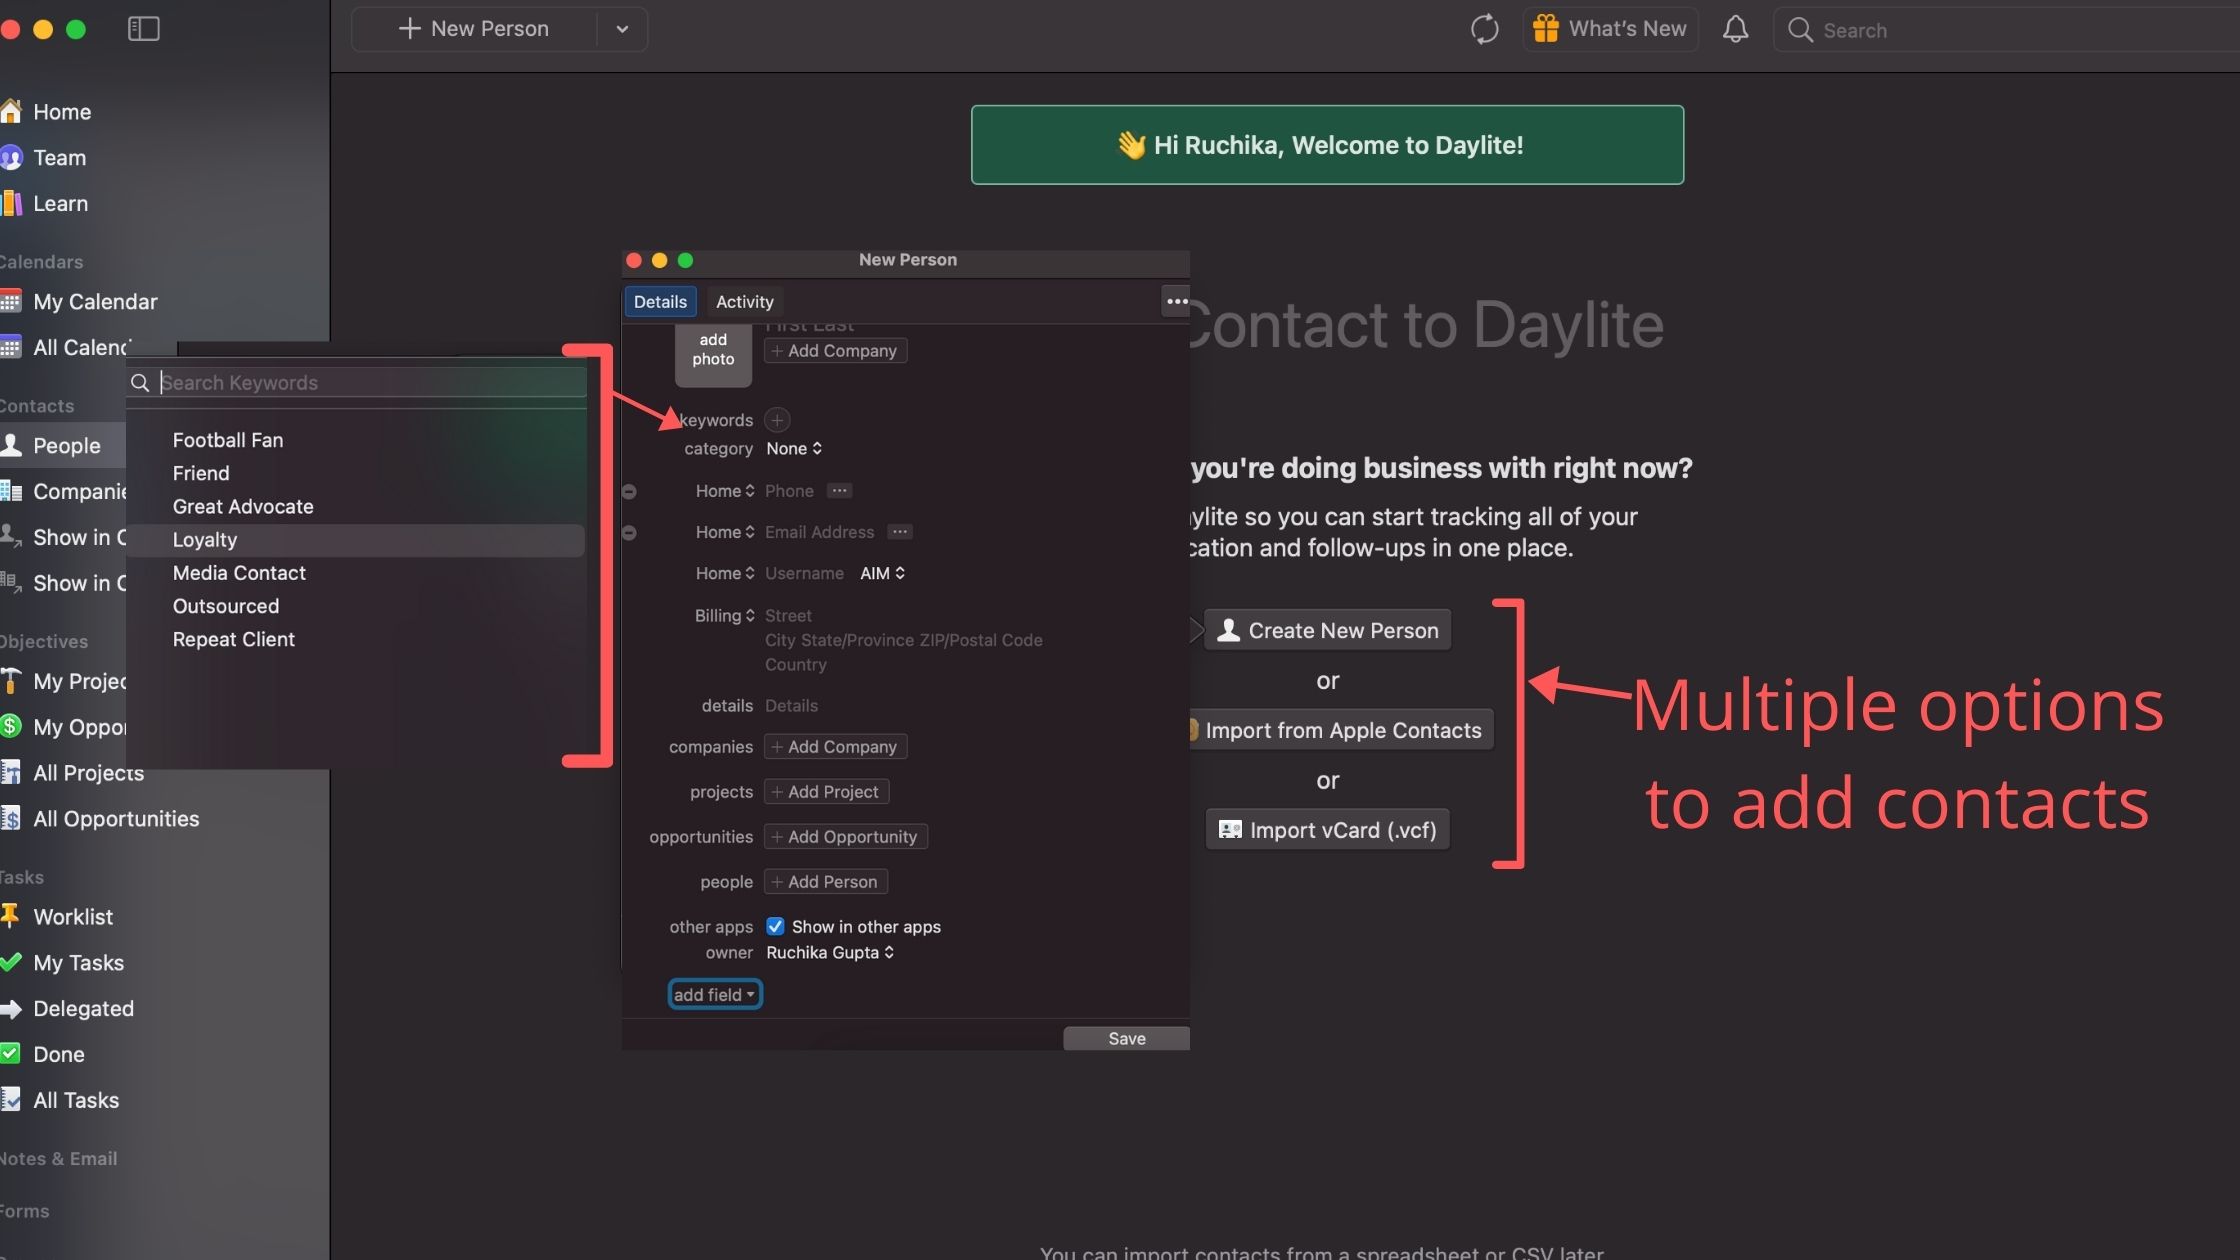Image resolution: width=2240 pixels, height=1260 pixels.
Task: Change the username Home label dropdown
Action: [724, 573]
